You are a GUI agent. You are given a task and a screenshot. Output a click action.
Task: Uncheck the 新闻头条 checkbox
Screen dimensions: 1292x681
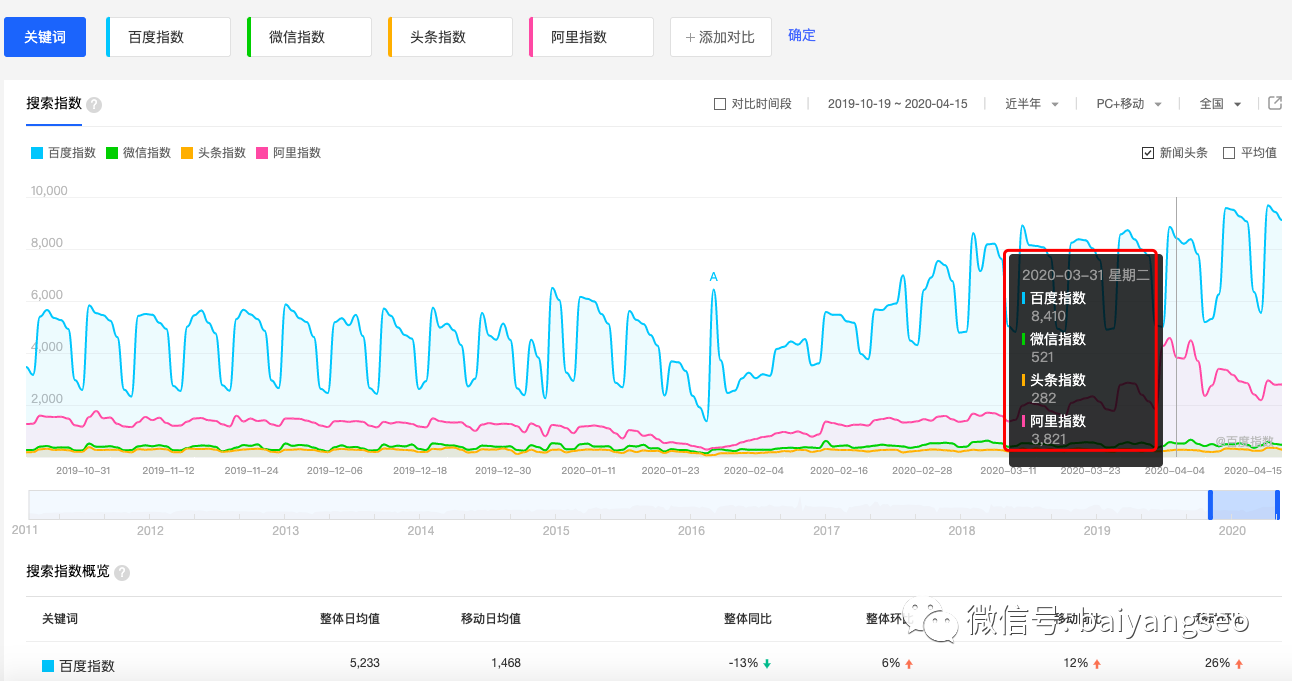click(x=1148, y=153)
